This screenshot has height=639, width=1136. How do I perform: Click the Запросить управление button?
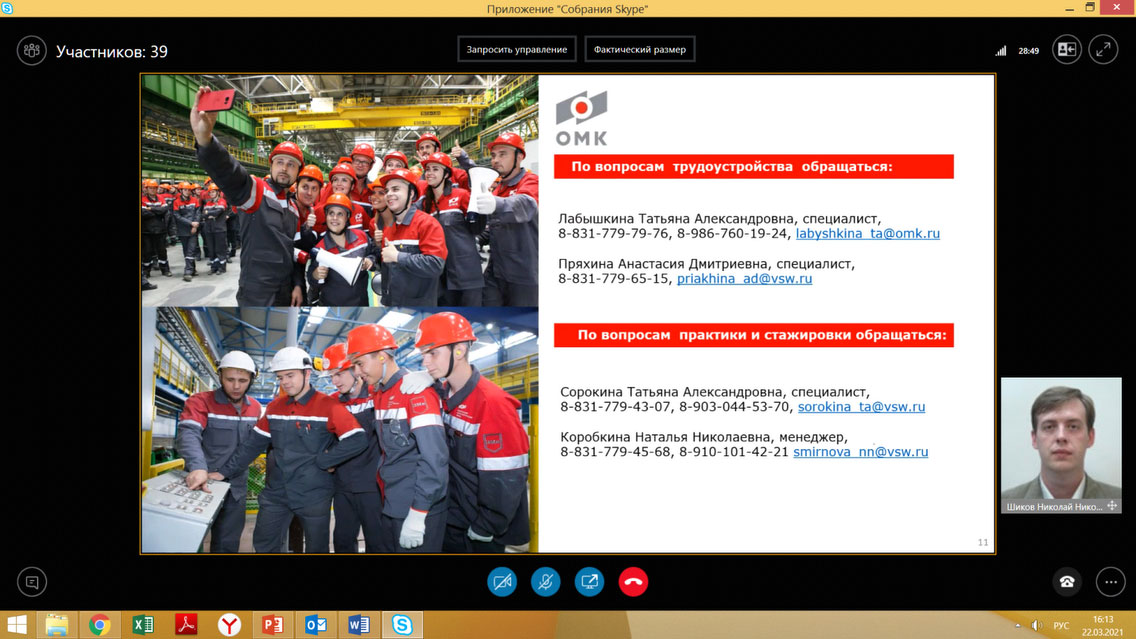[x=517, y=49]
